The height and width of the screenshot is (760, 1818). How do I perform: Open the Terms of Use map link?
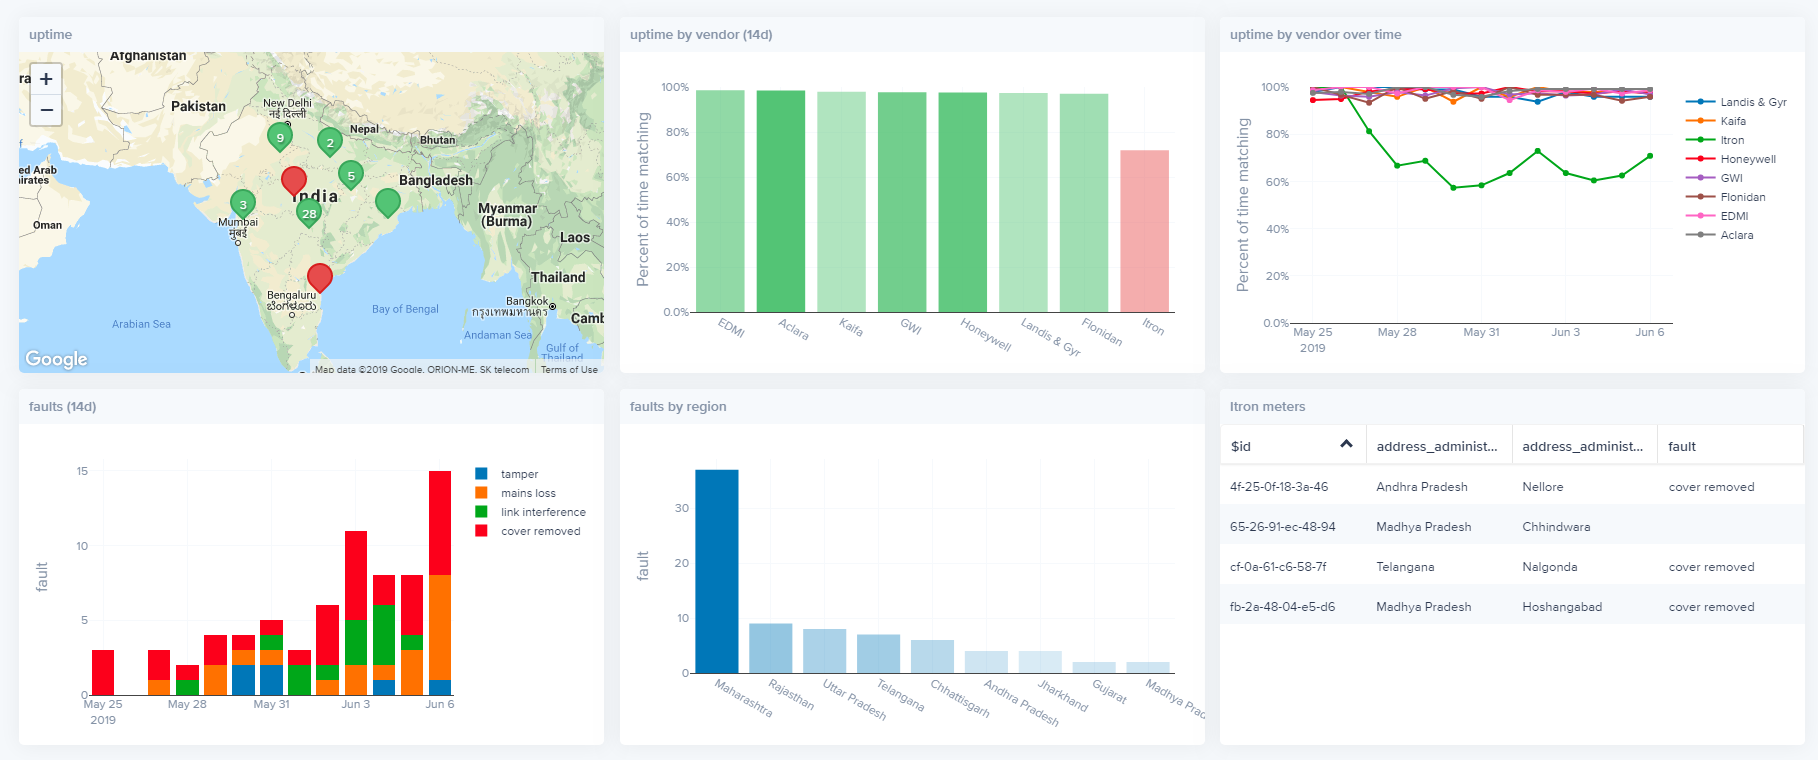point(569,370)
